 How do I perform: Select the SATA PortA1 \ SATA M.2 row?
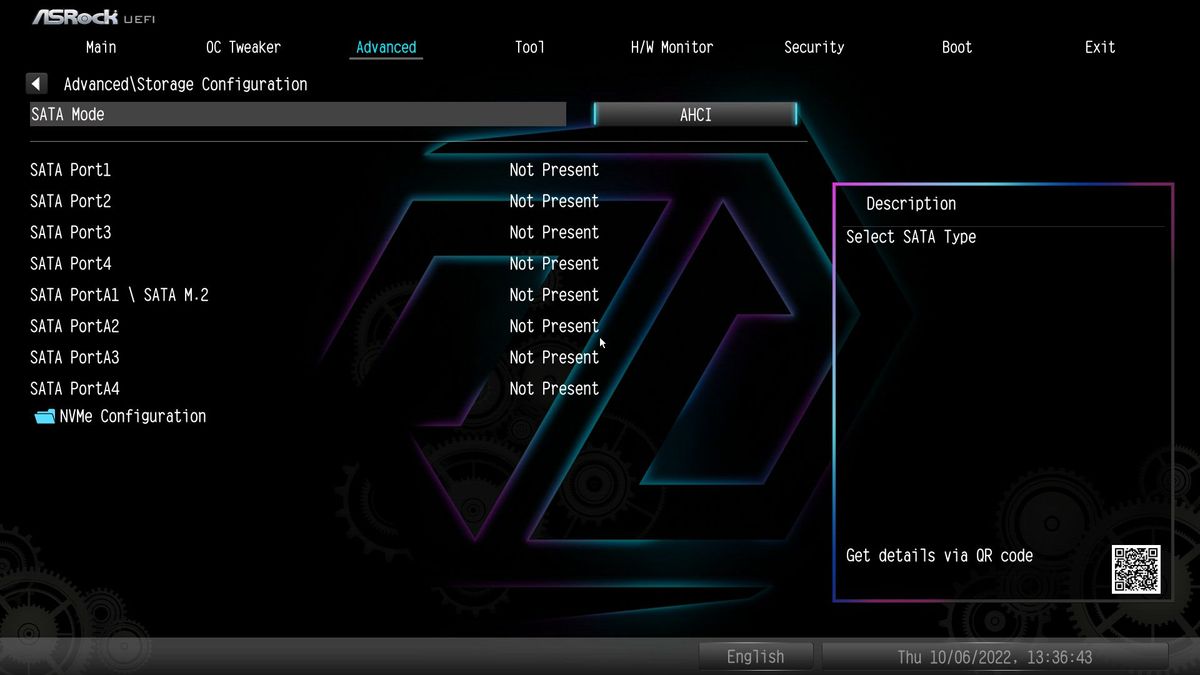pyautogui.click(x=315, y=295)
